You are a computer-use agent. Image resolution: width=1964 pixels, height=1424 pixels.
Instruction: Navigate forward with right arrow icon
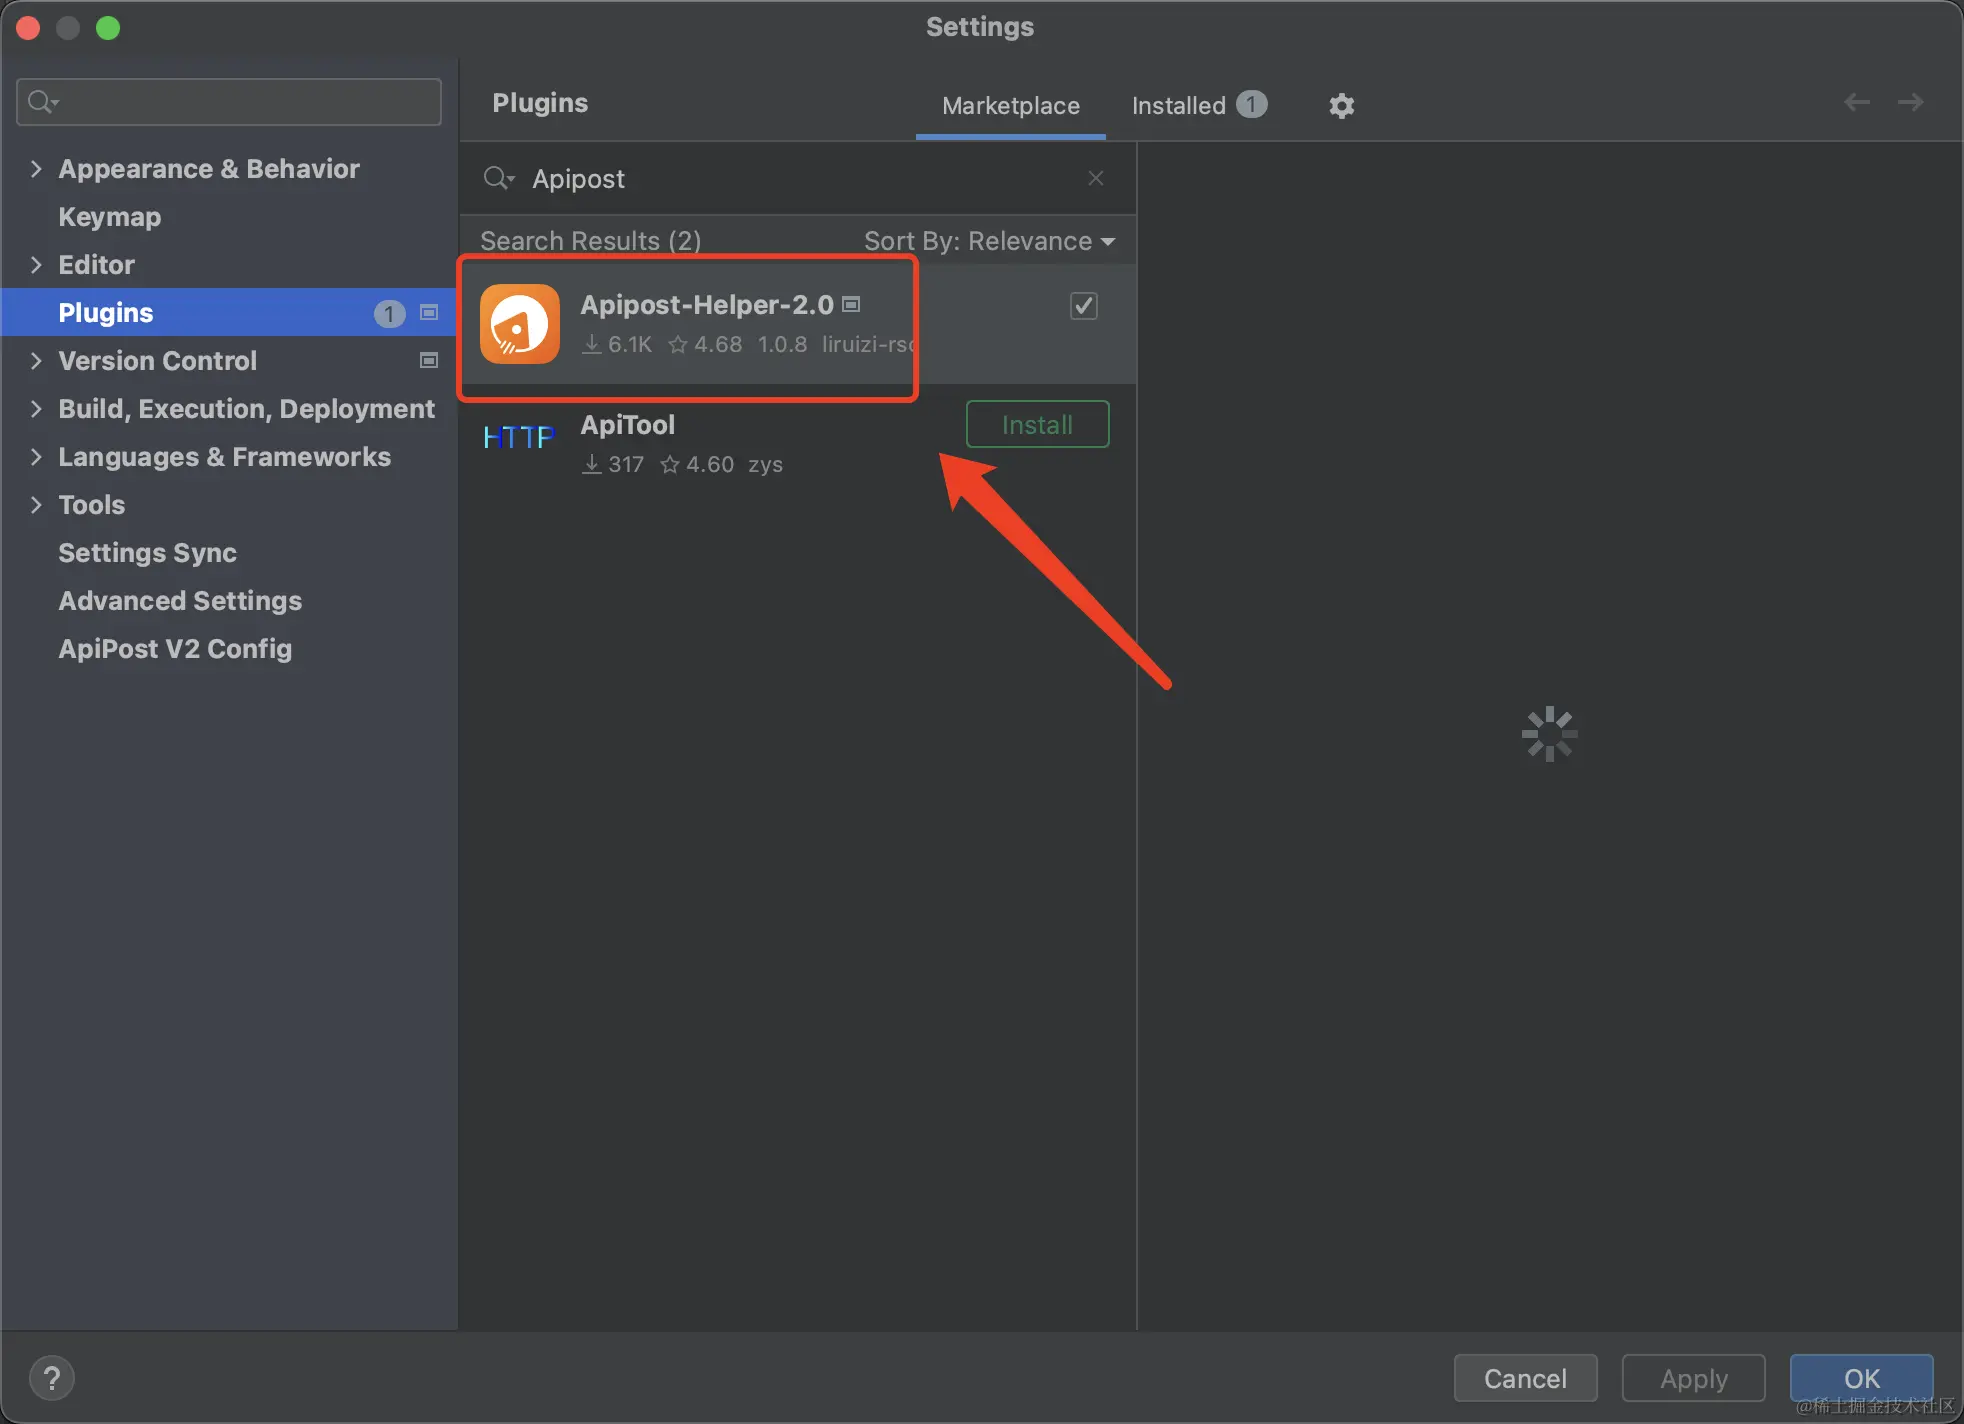1911,102
